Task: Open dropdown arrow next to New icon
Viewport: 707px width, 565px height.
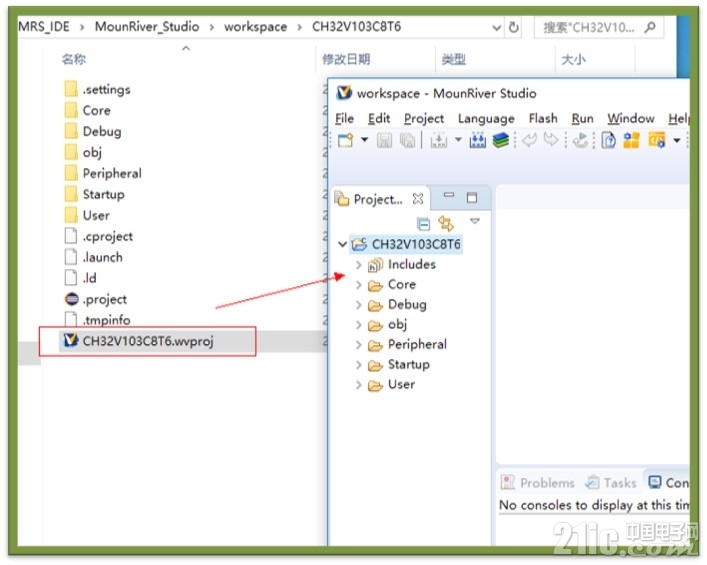Action: pos(364,140)
